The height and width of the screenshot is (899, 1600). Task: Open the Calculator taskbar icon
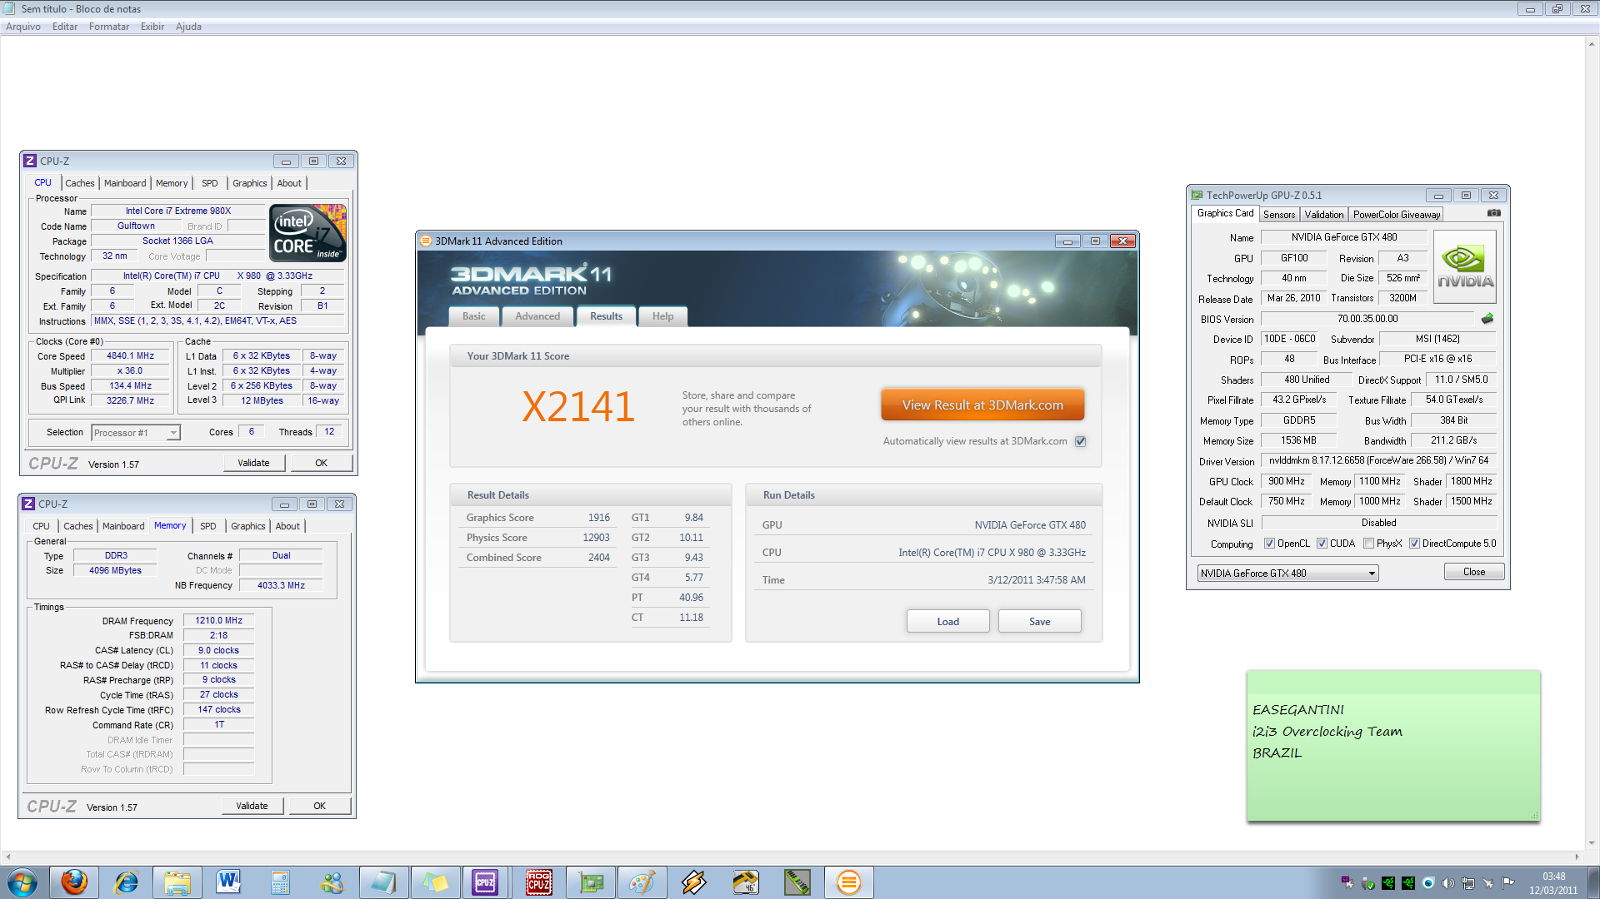[280, 882]
